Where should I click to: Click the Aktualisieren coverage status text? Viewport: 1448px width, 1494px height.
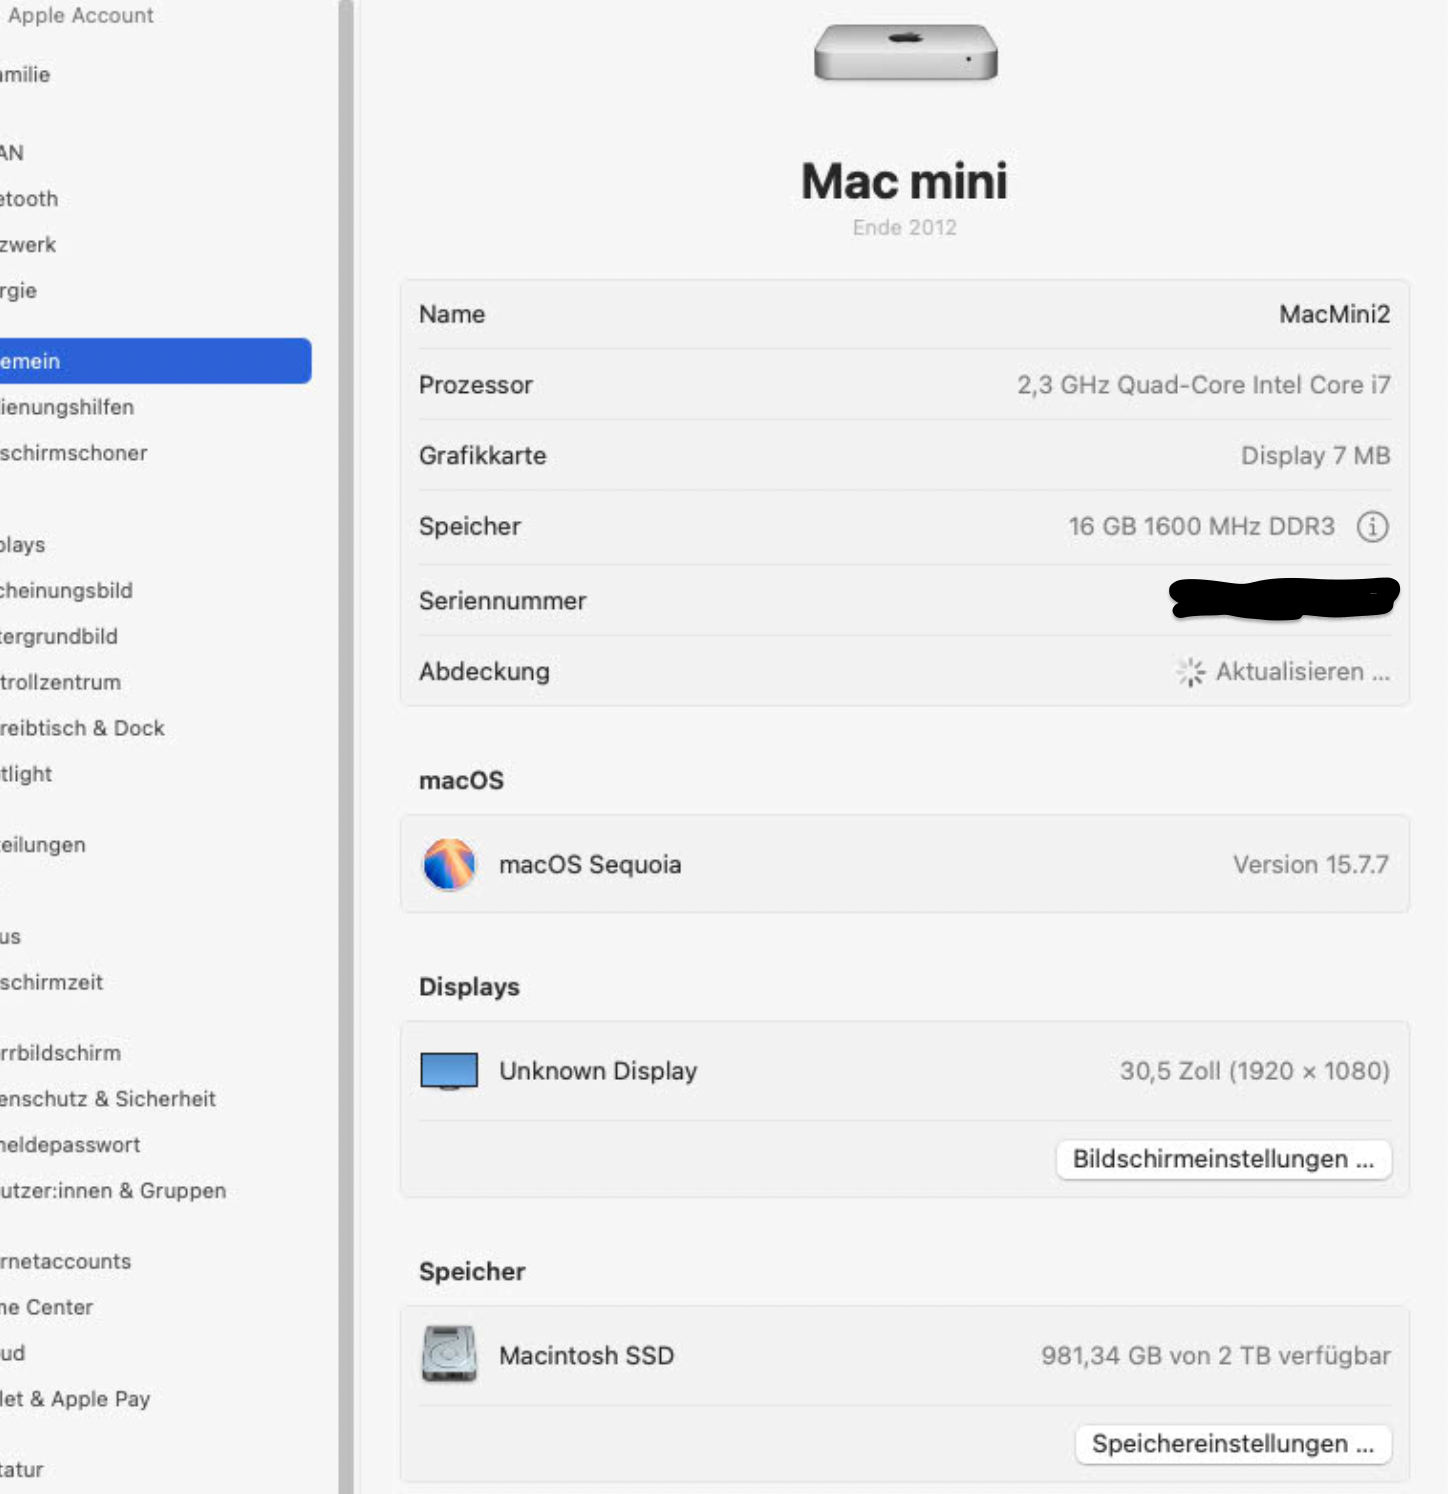coord(1303,672)
